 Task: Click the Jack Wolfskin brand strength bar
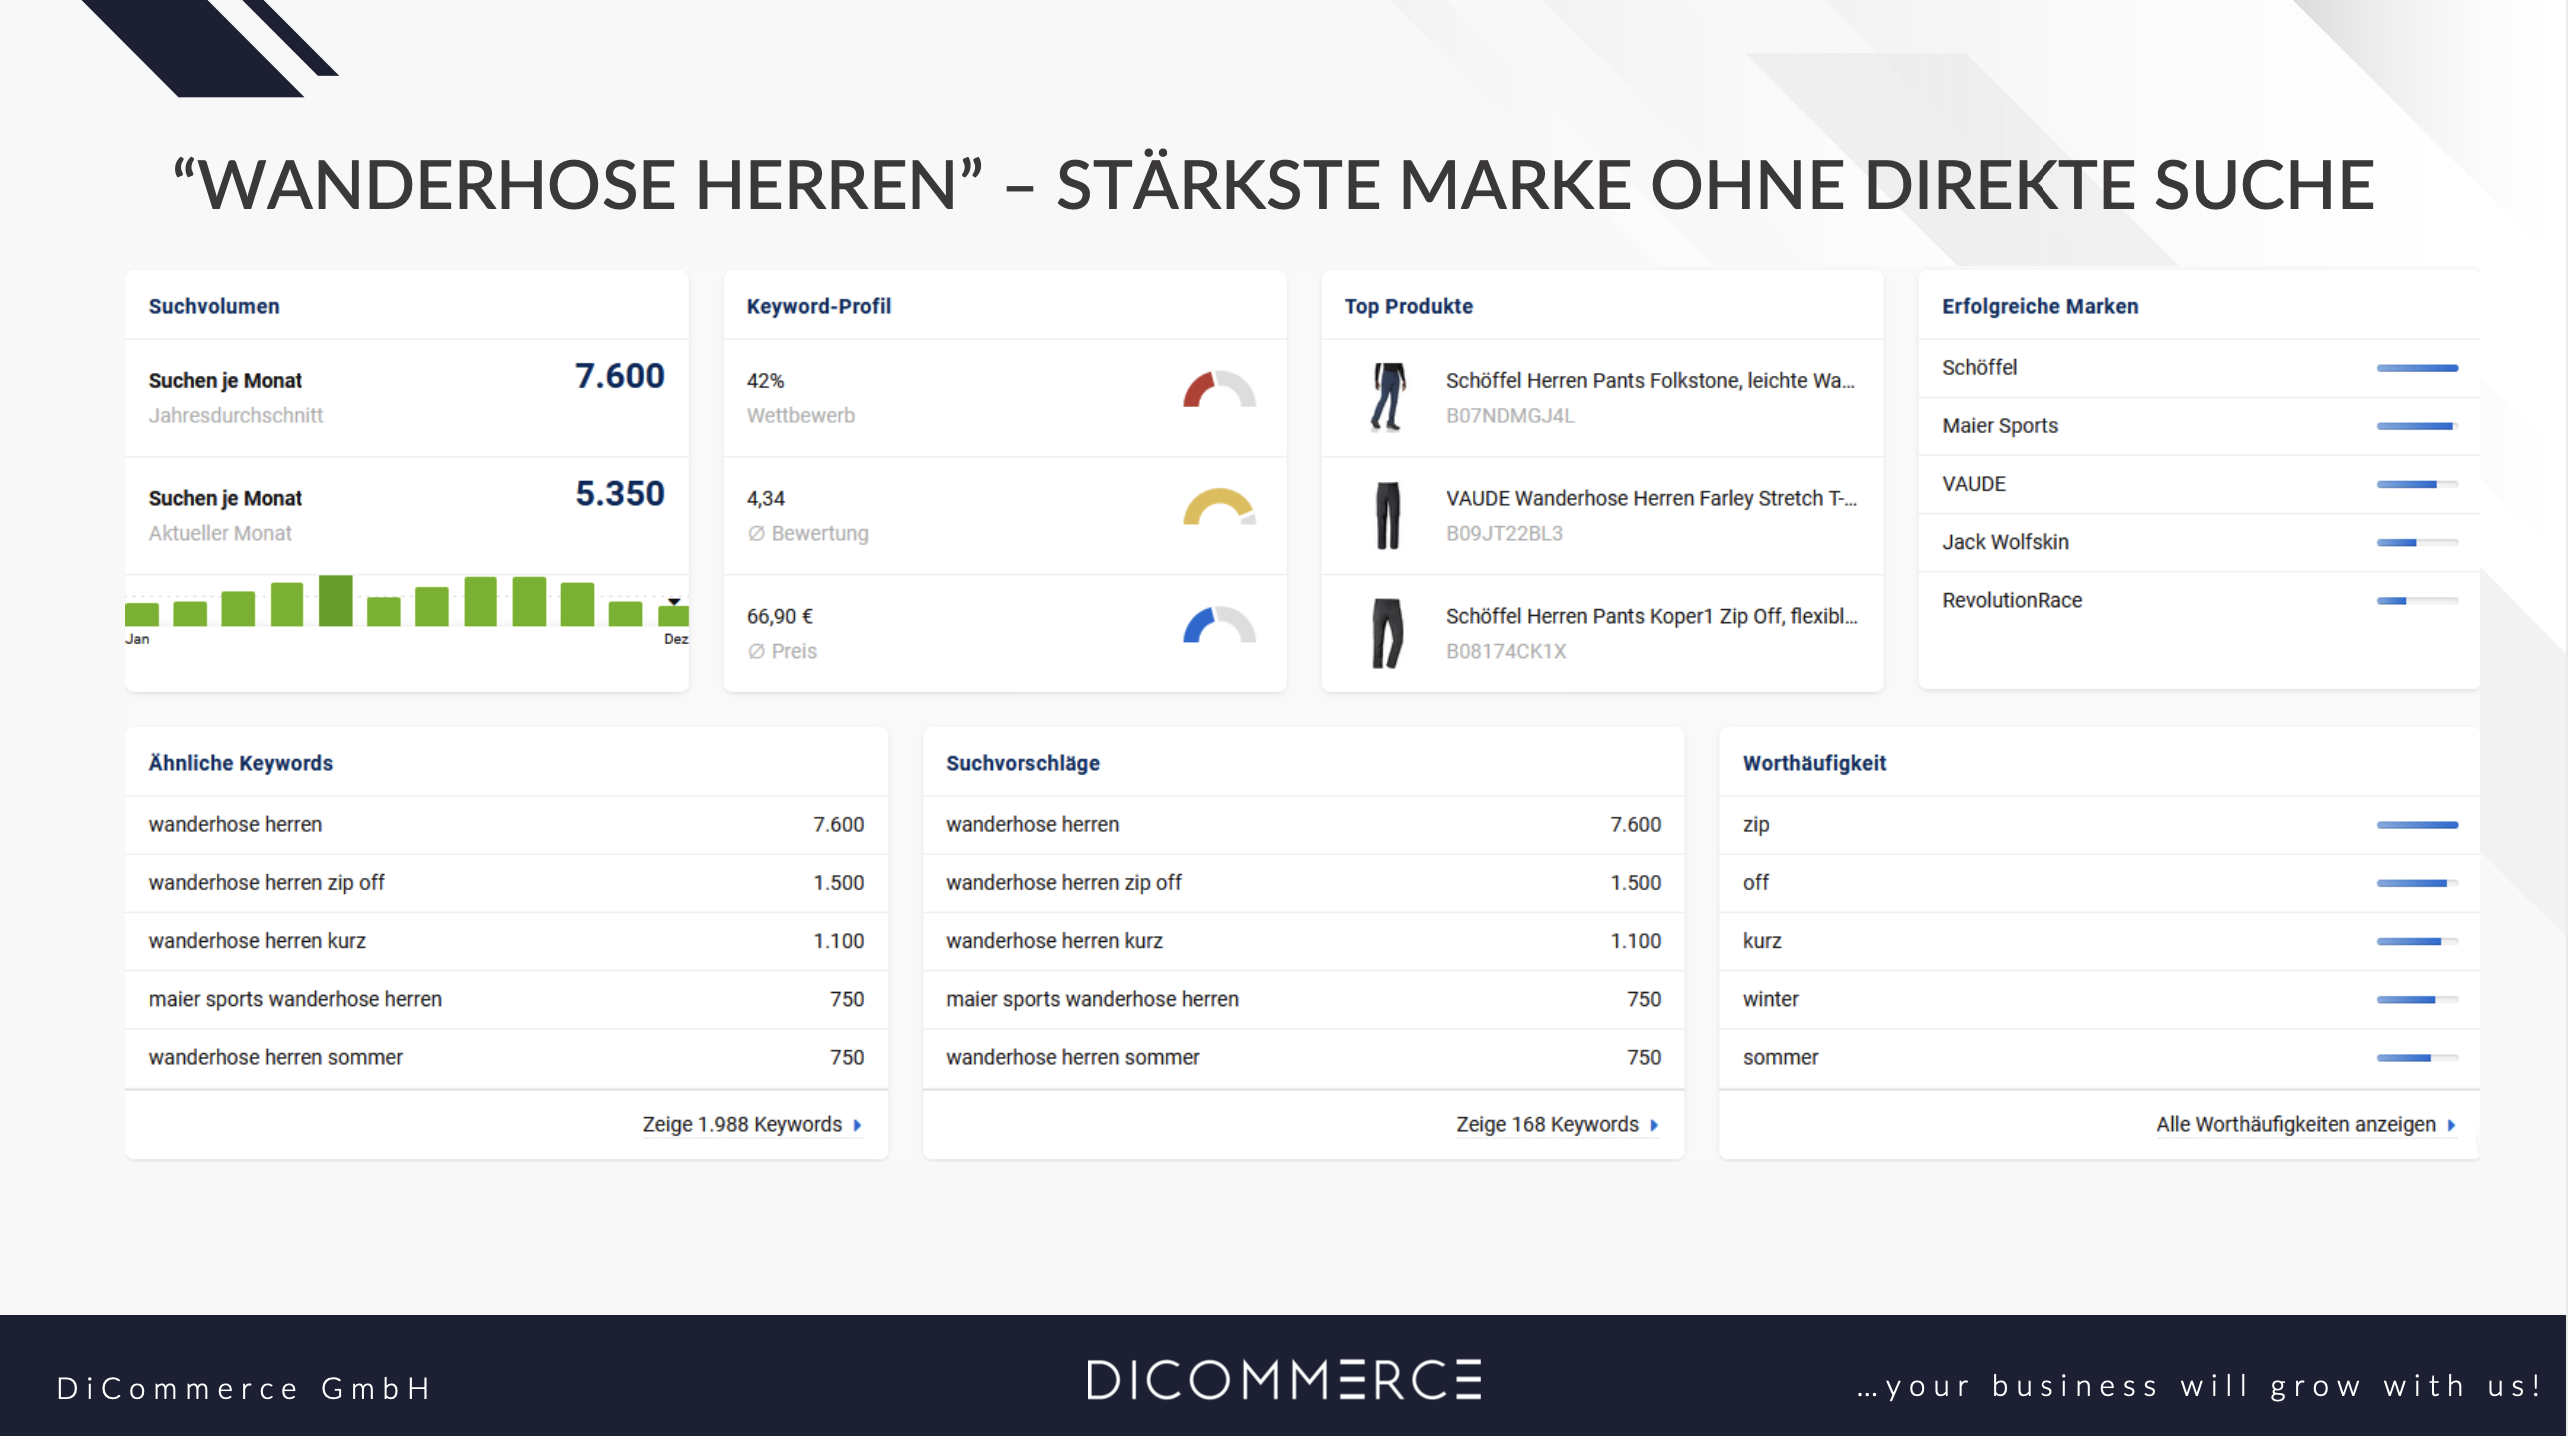click(2417, 542)
